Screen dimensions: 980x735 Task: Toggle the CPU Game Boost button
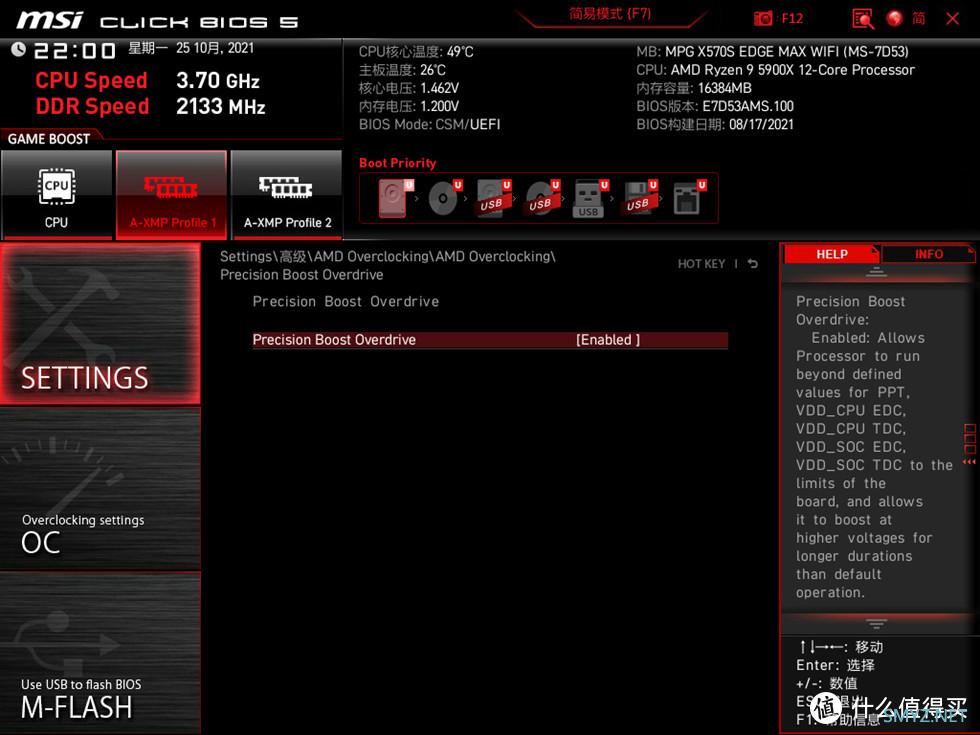(x=57, y=194)
